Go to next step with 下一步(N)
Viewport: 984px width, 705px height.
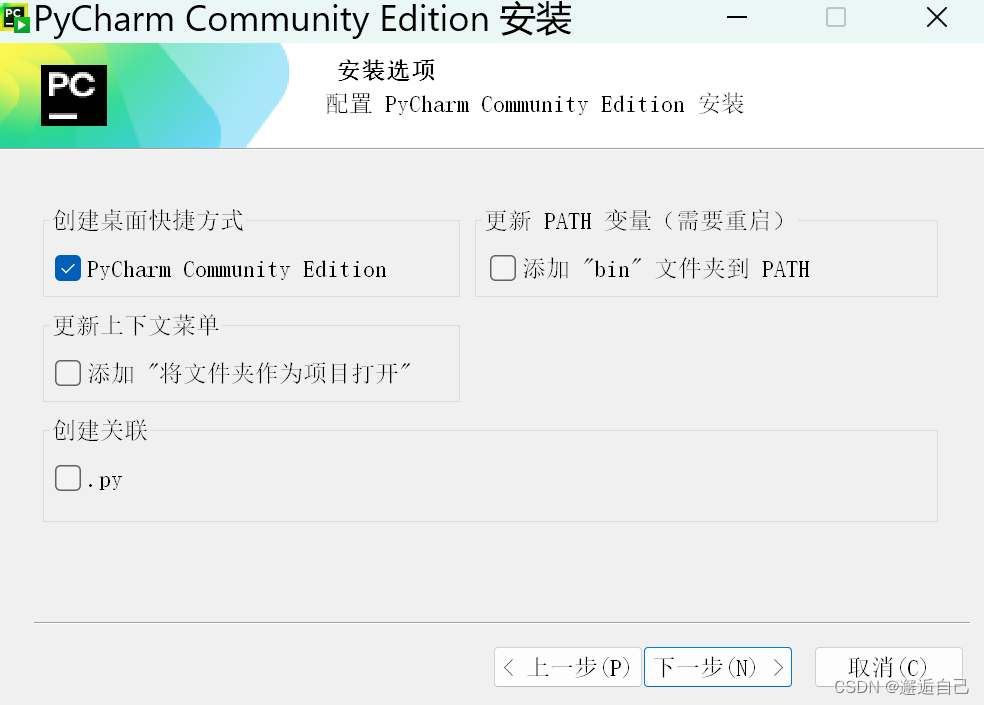tap(717, 667)
